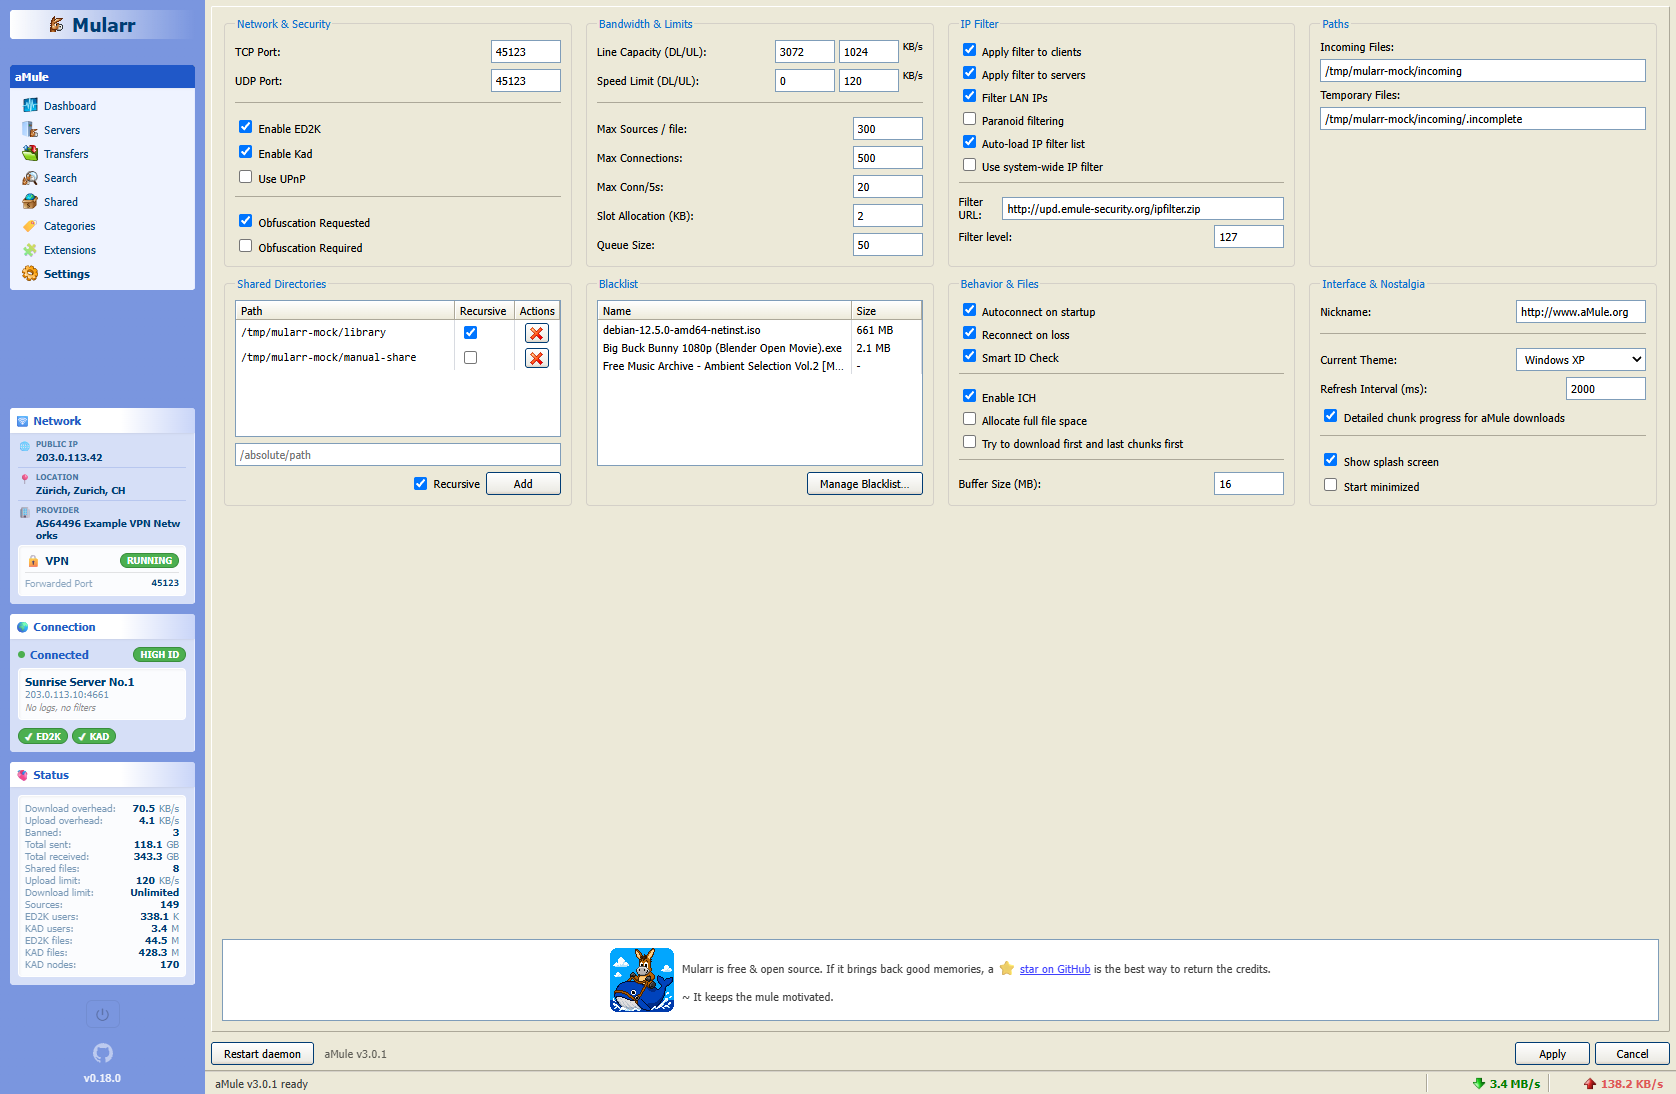Delete the /tmp/mularr-mock/library shared directory
1676x1094 pixels.
537,333
